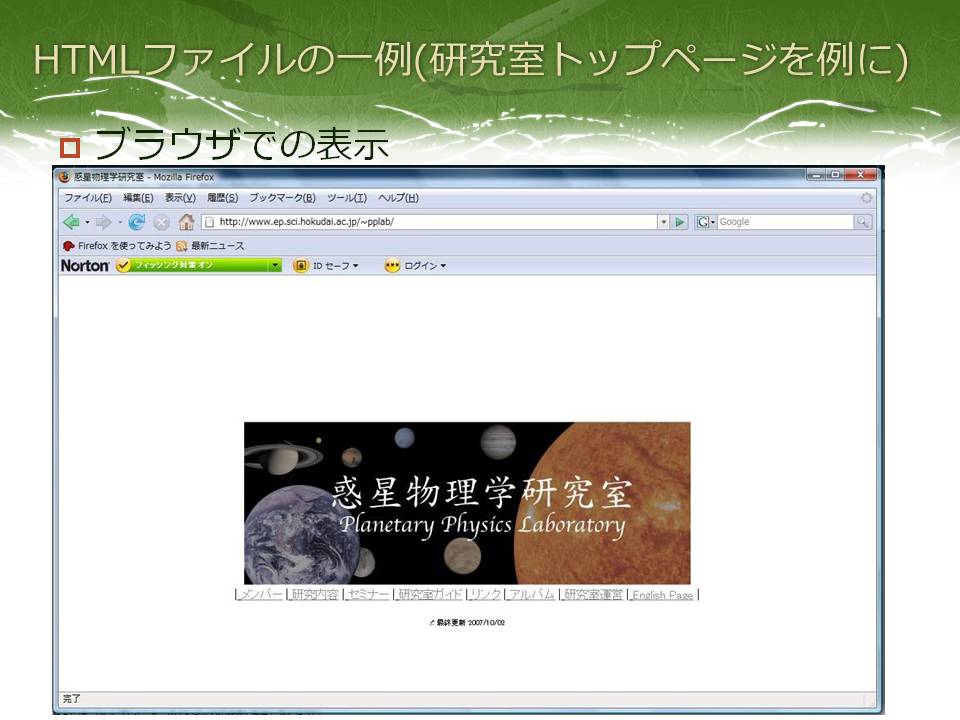
Task: Open the ブックマーク(B) menu
Action: click(282, 198)
